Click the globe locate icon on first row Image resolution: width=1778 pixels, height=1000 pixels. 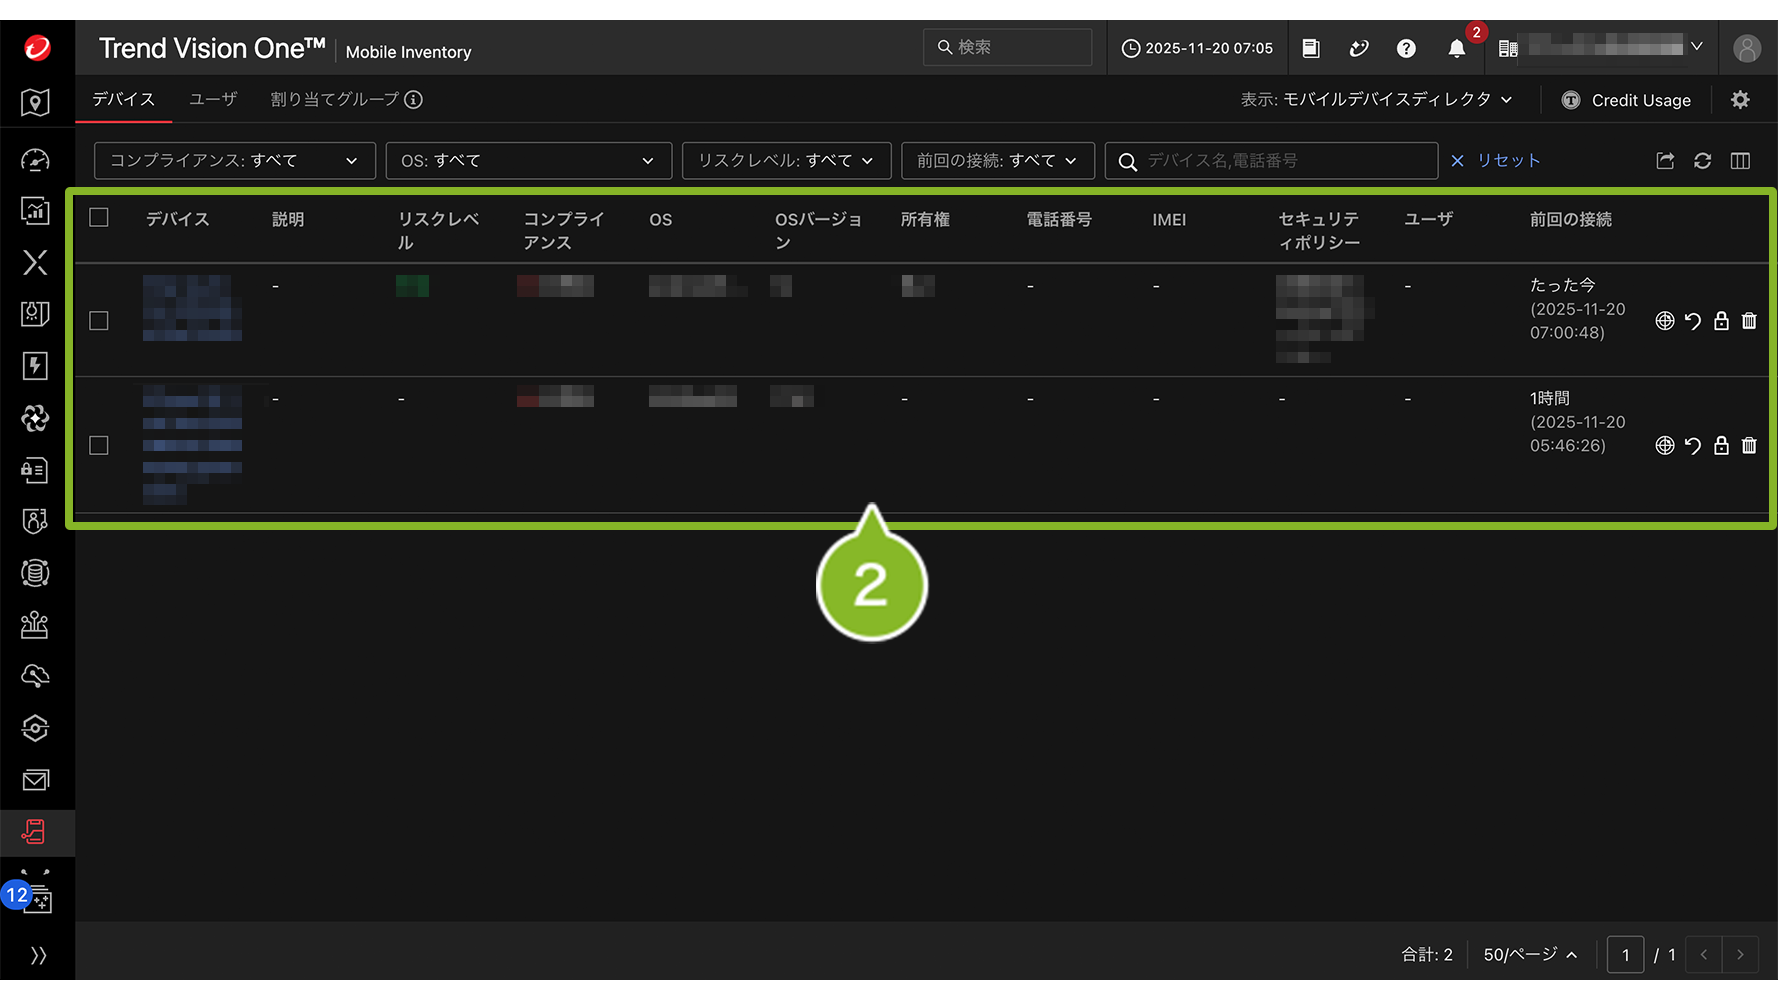(x=1665, y=321)
